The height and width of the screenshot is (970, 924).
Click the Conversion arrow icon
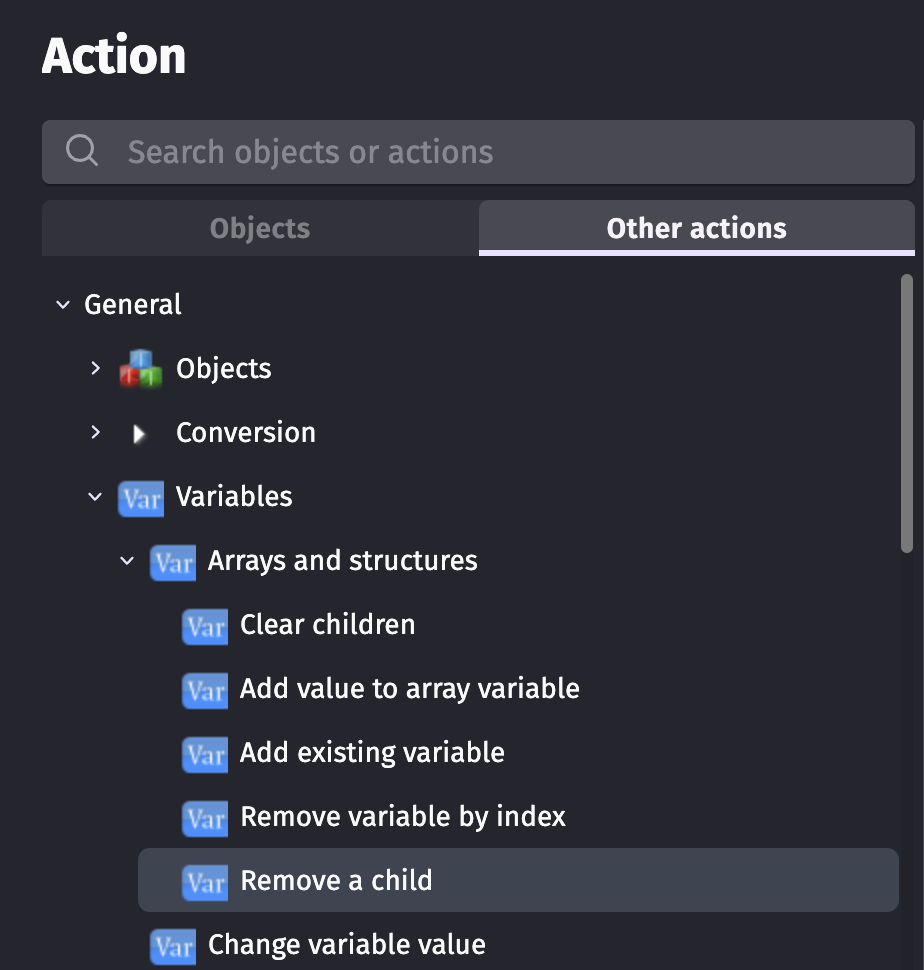(x=140, y=433)
